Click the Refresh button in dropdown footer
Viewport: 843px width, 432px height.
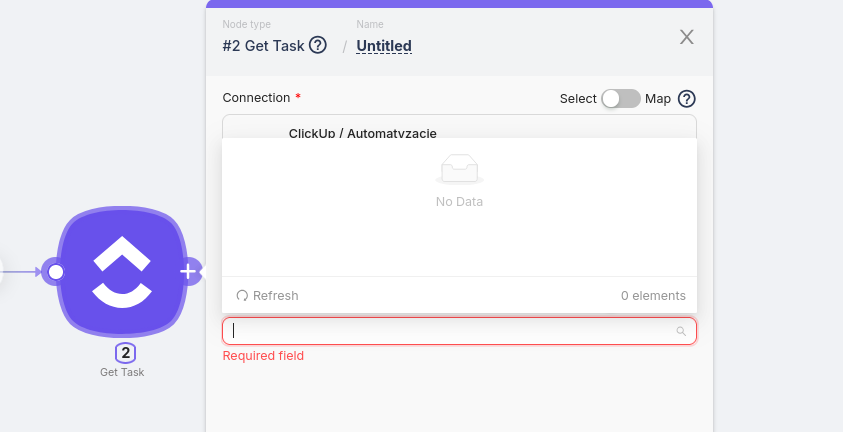[x=267, y=296]
